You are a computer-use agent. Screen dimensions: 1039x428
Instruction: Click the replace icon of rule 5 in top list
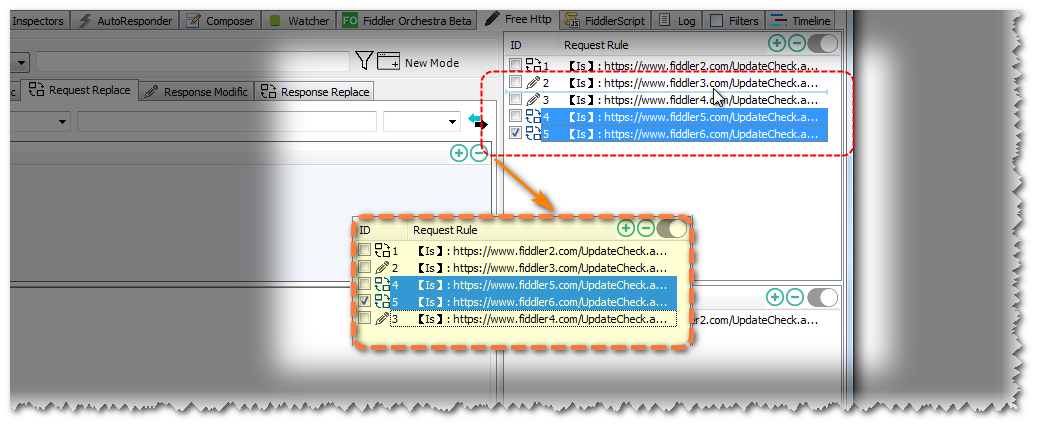533,133
